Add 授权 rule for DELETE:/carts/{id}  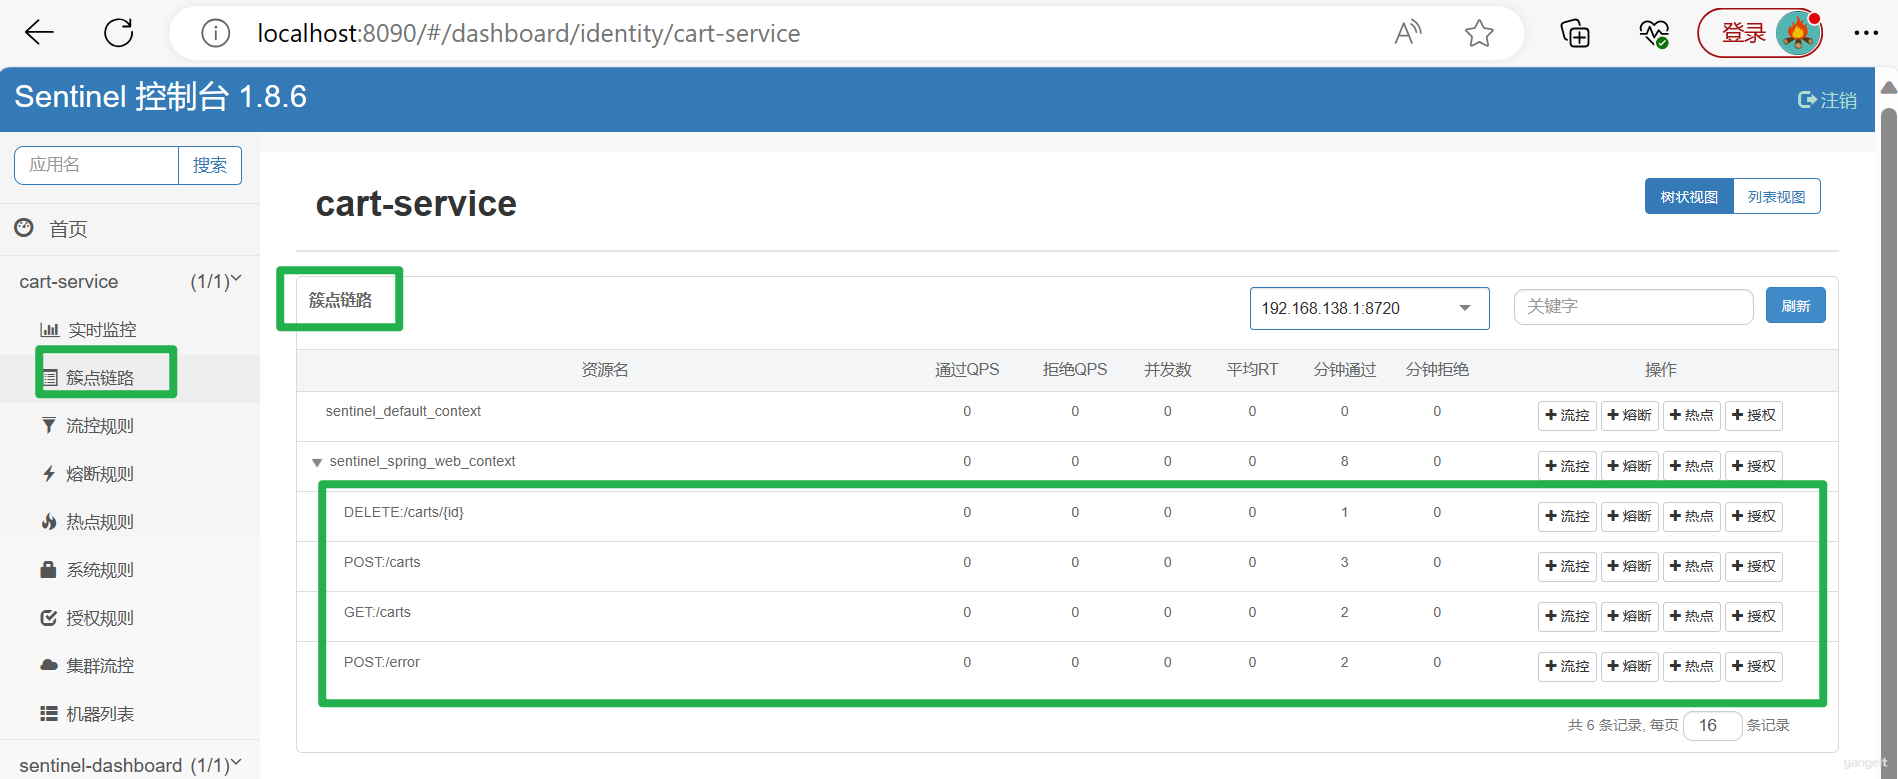(1753, 516)
